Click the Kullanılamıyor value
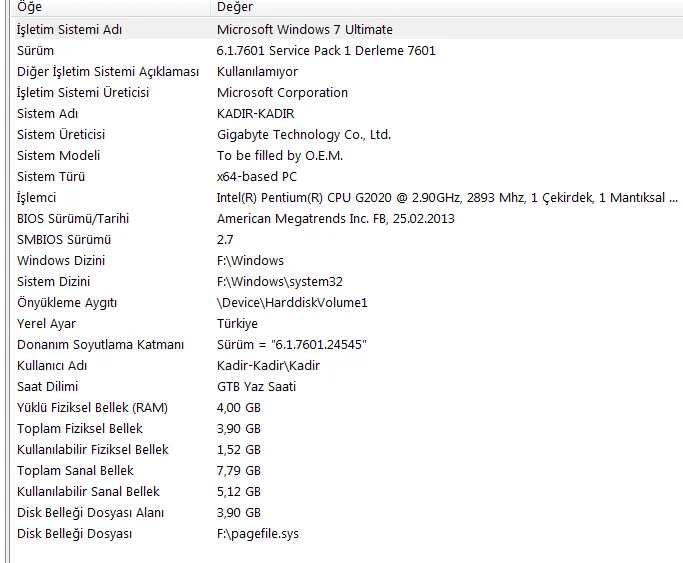 click(257, 71)
